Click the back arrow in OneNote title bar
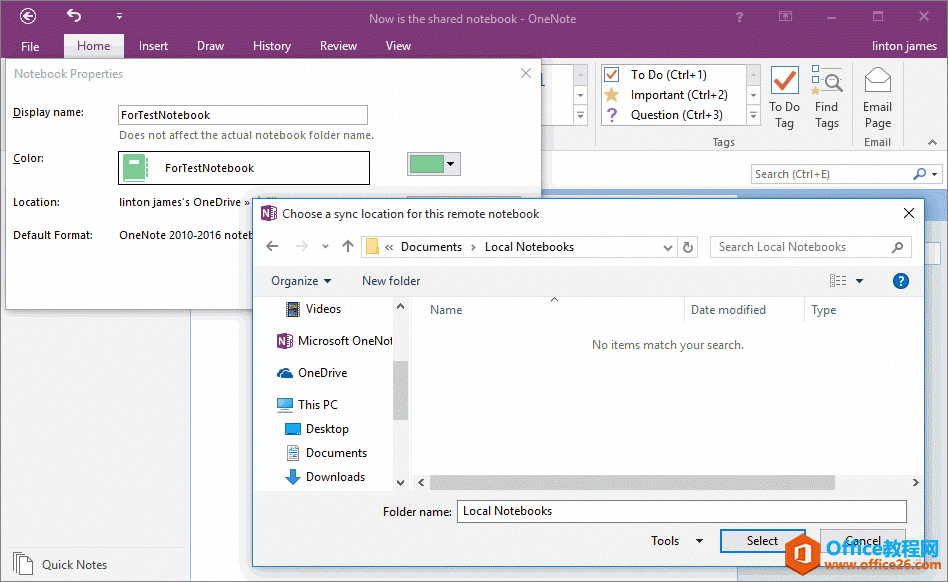 tap(28, 16)
